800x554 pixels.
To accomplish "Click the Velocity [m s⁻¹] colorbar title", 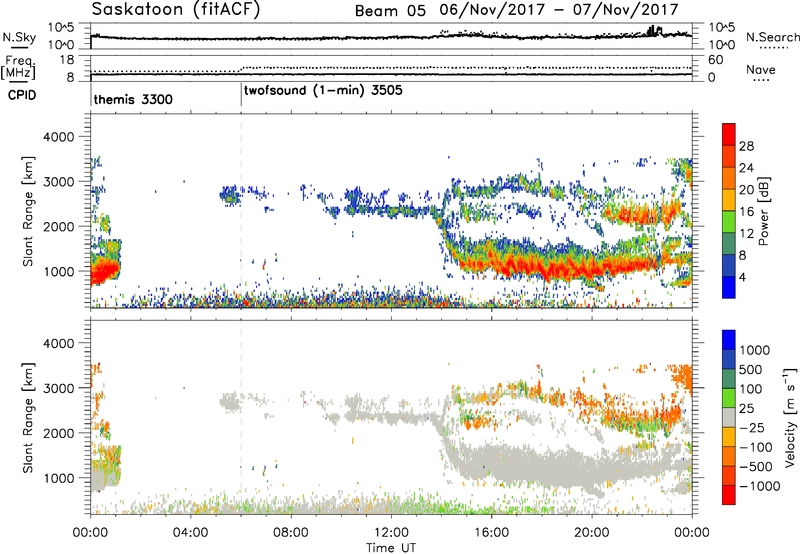I will [x=790, y=417].
